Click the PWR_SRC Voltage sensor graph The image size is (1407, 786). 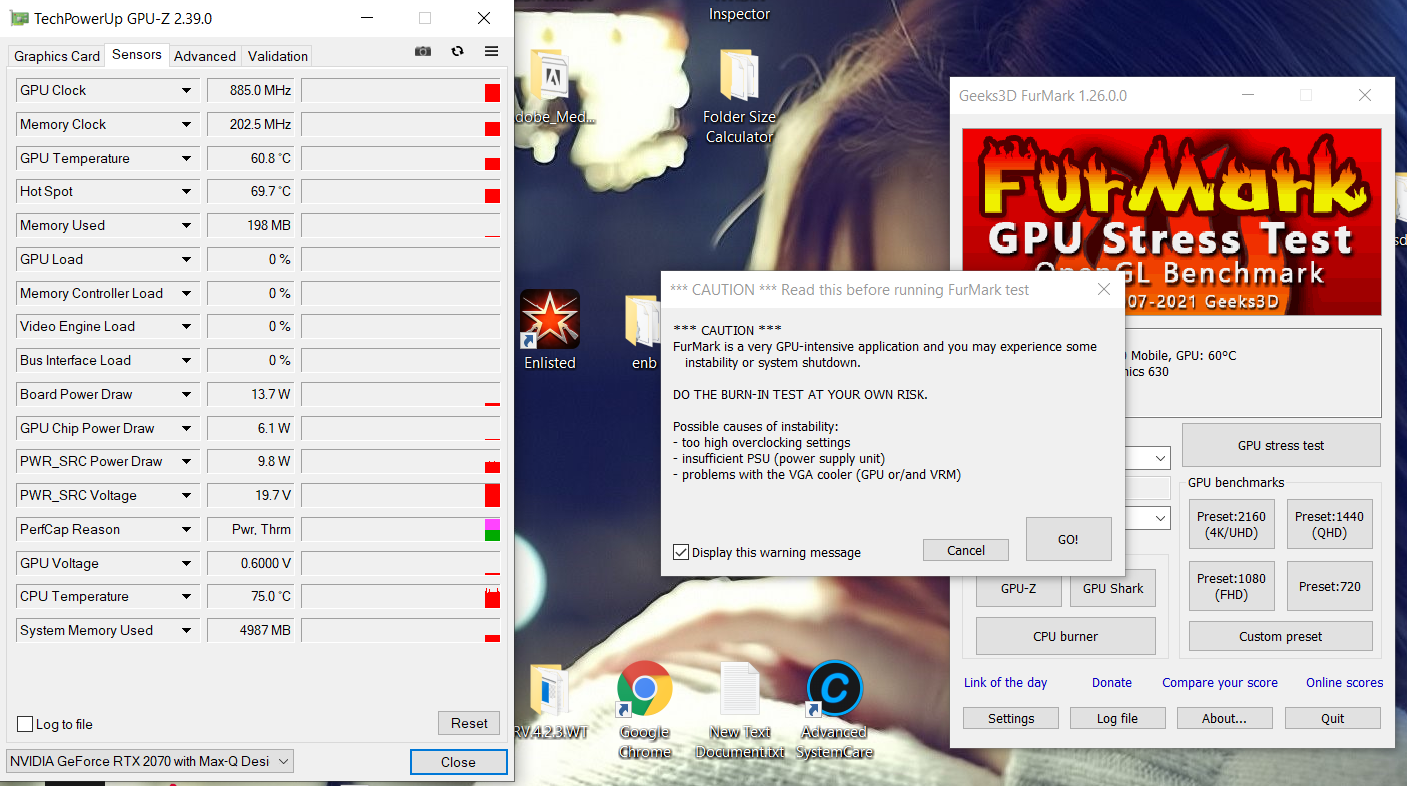coord(401,496)
